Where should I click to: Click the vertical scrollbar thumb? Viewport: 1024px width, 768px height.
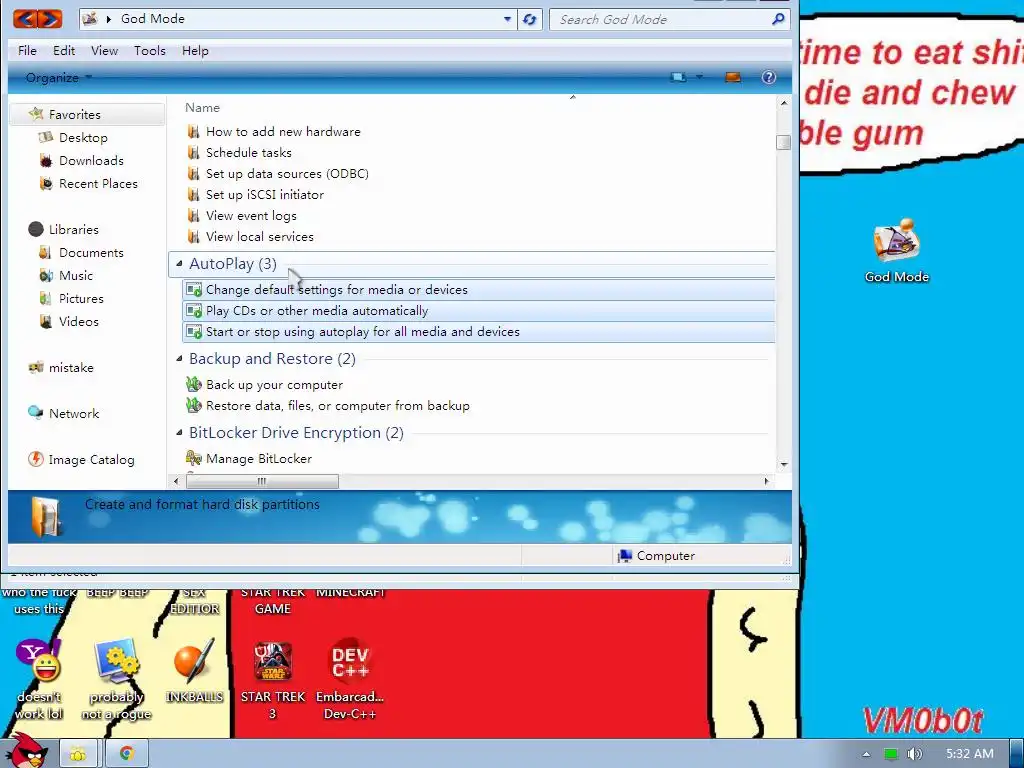[784, 142]
